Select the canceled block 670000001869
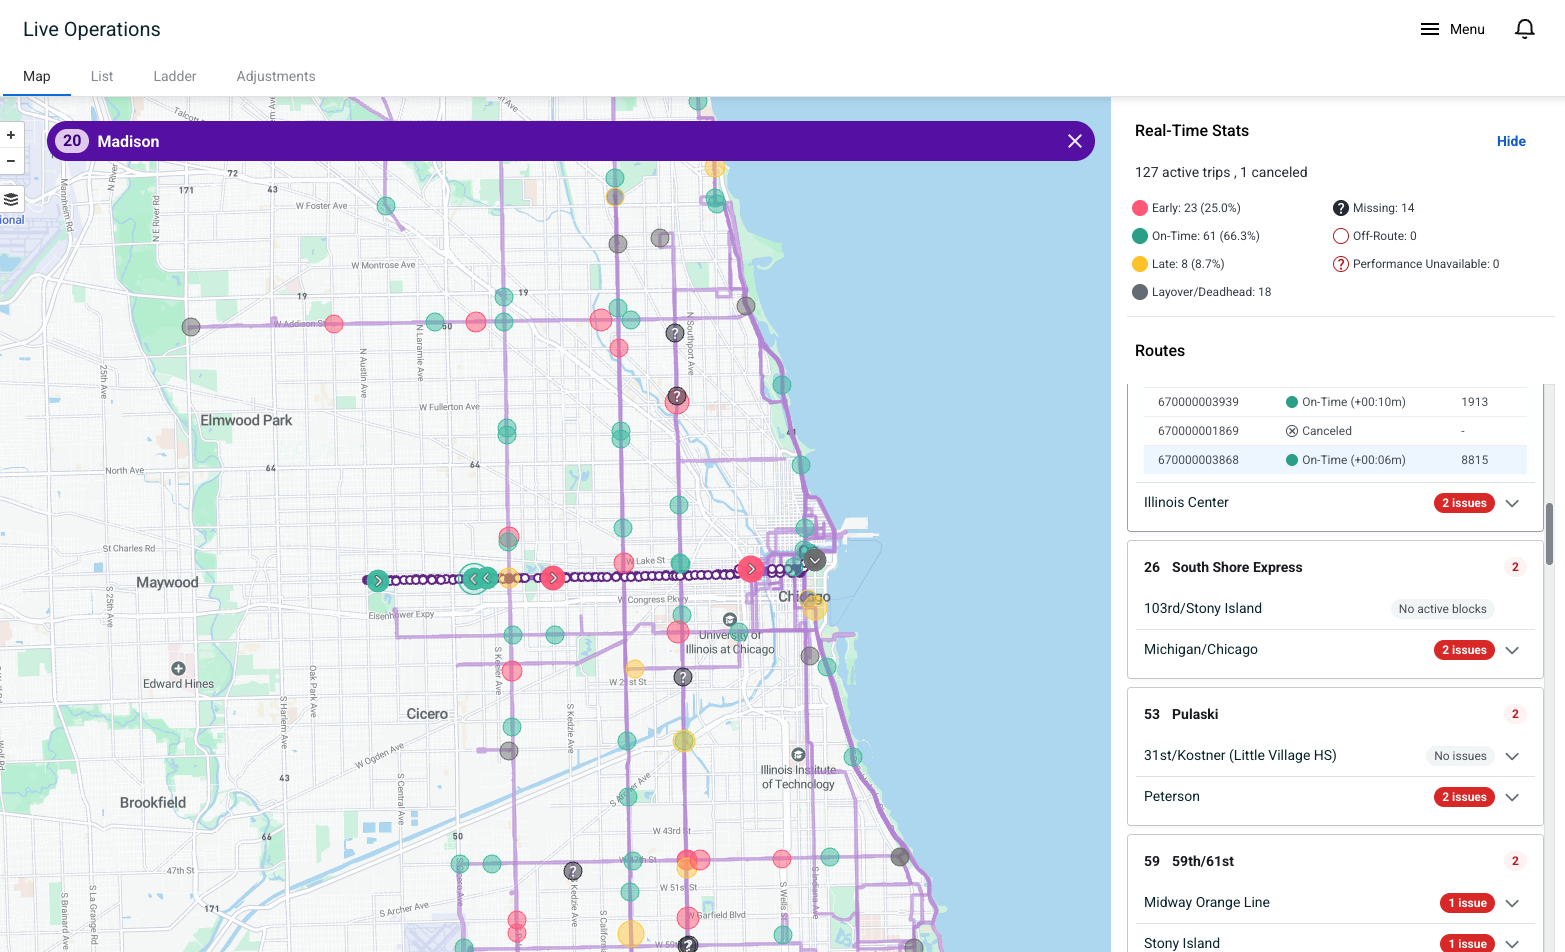The width and height of the screenshot is (1565, 952). tap(1198, 431)
